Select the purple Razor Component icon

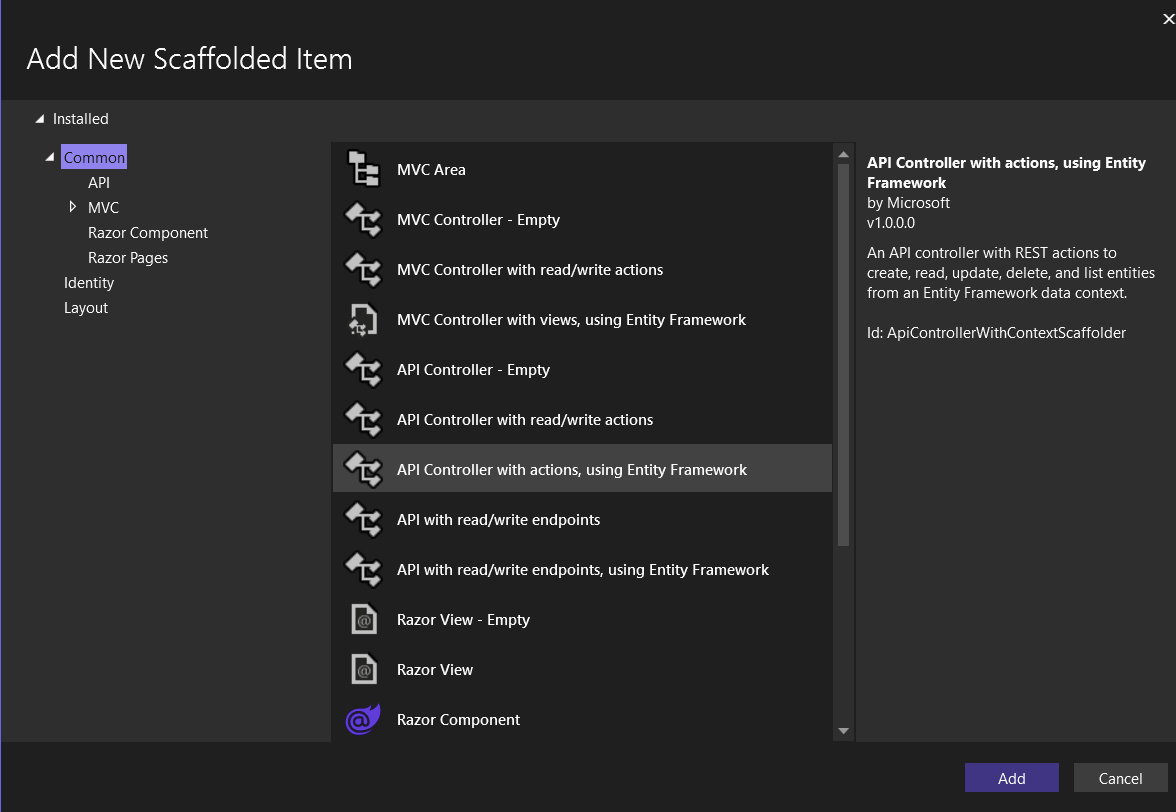click(363, 718)
